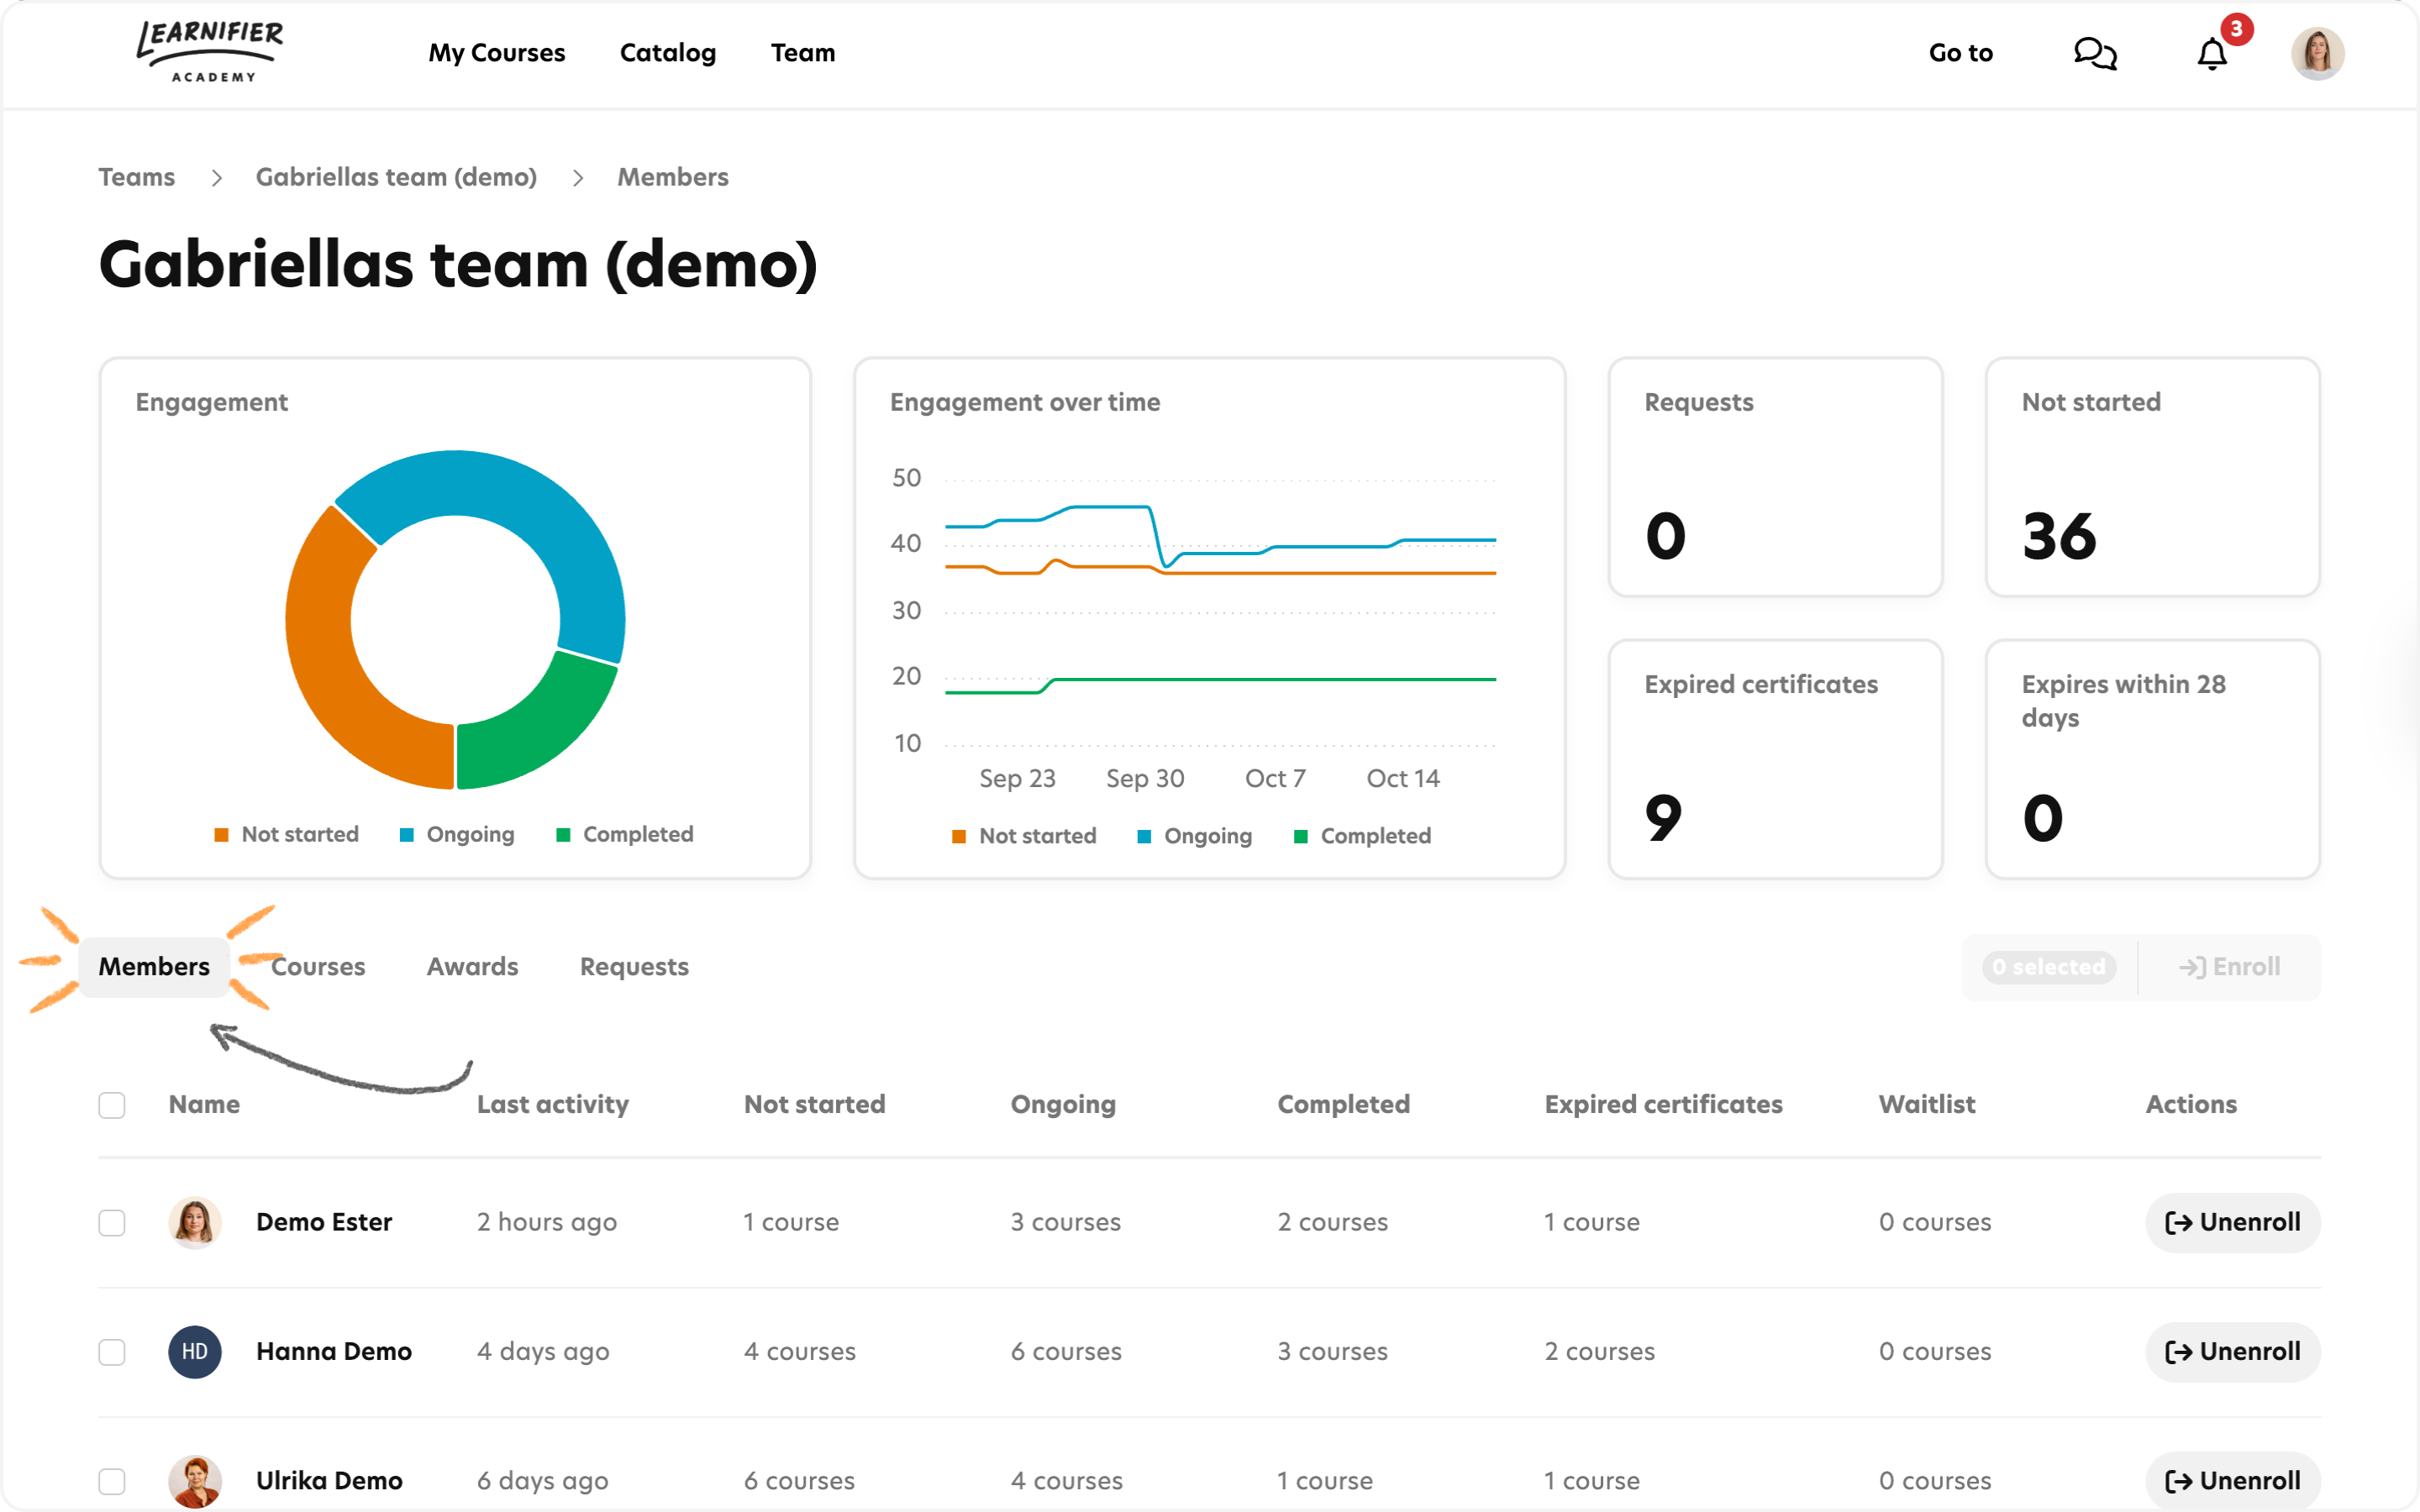
Task: Open the notifications bell
Action: 2212,53
